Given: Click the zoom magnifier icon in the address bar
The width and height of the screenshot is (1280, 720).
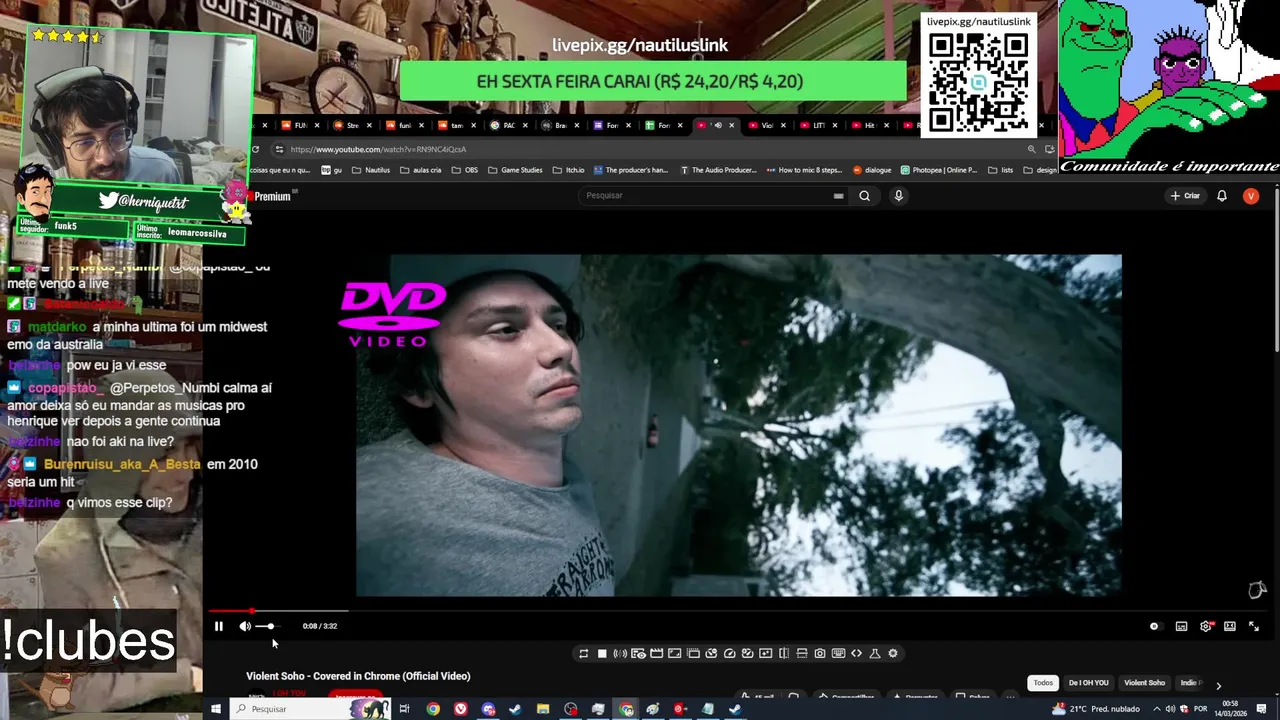Looking at the screenshot, I should 1031,150.
